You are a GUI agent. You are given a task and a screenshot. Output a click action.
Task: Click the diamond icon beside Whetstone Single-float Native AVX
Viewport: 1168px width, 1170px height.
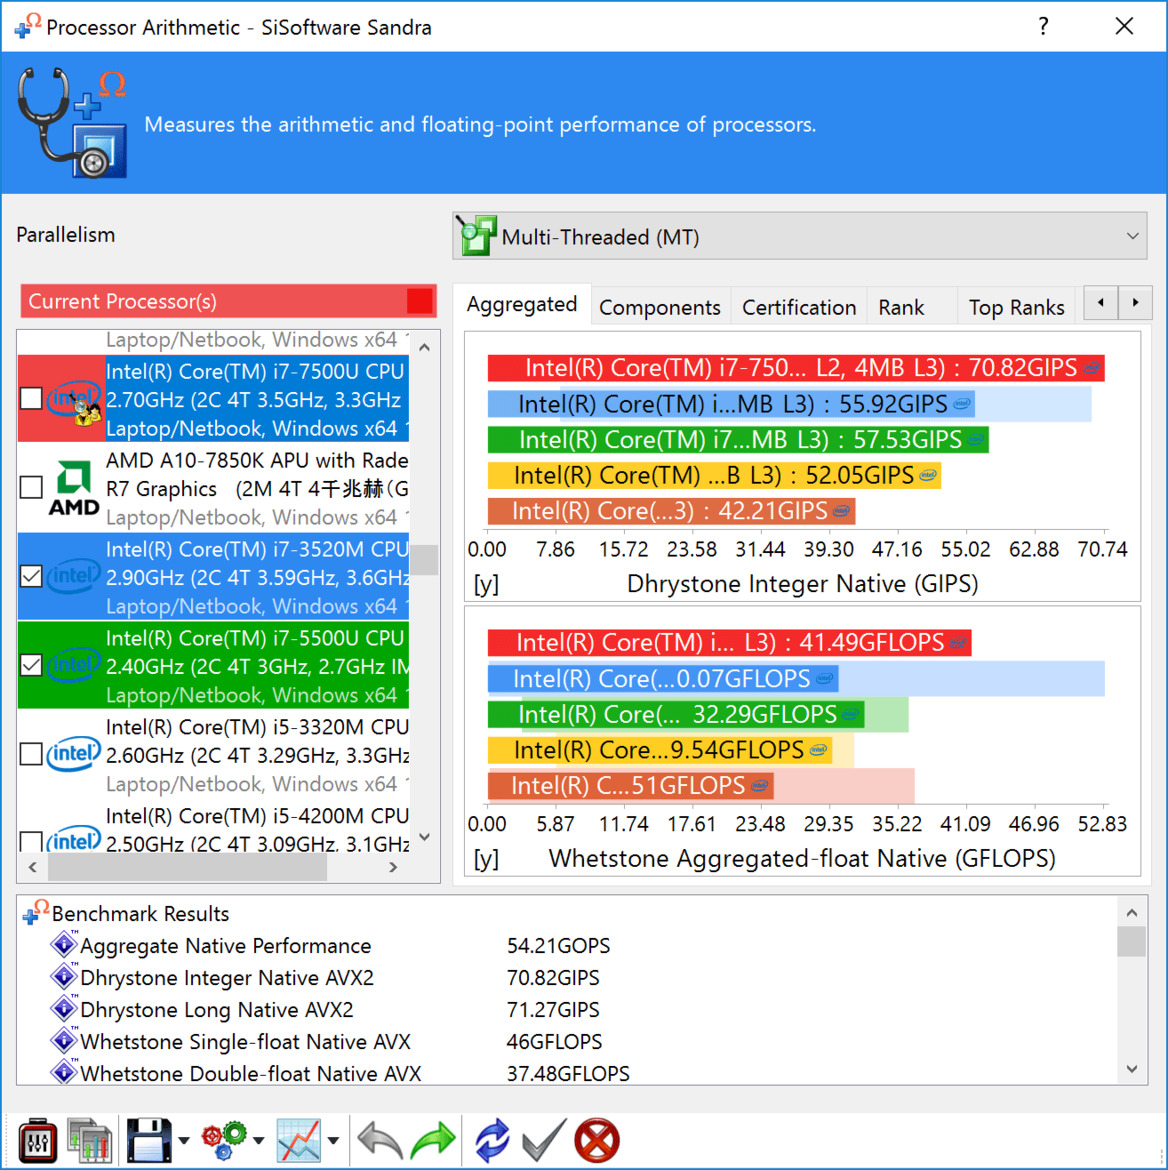pyautogui.click(x=64, y=1040)
